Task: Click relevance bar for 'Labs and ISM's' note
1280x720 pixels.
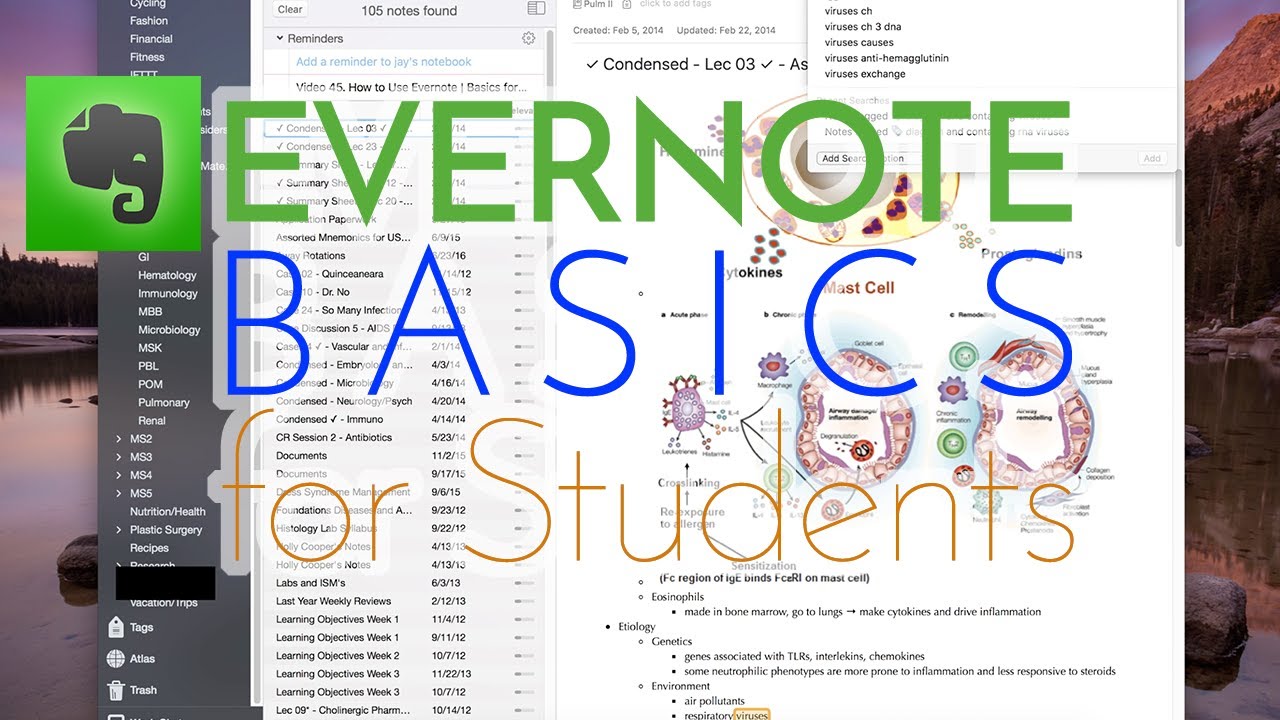Action: coord(525,583)
